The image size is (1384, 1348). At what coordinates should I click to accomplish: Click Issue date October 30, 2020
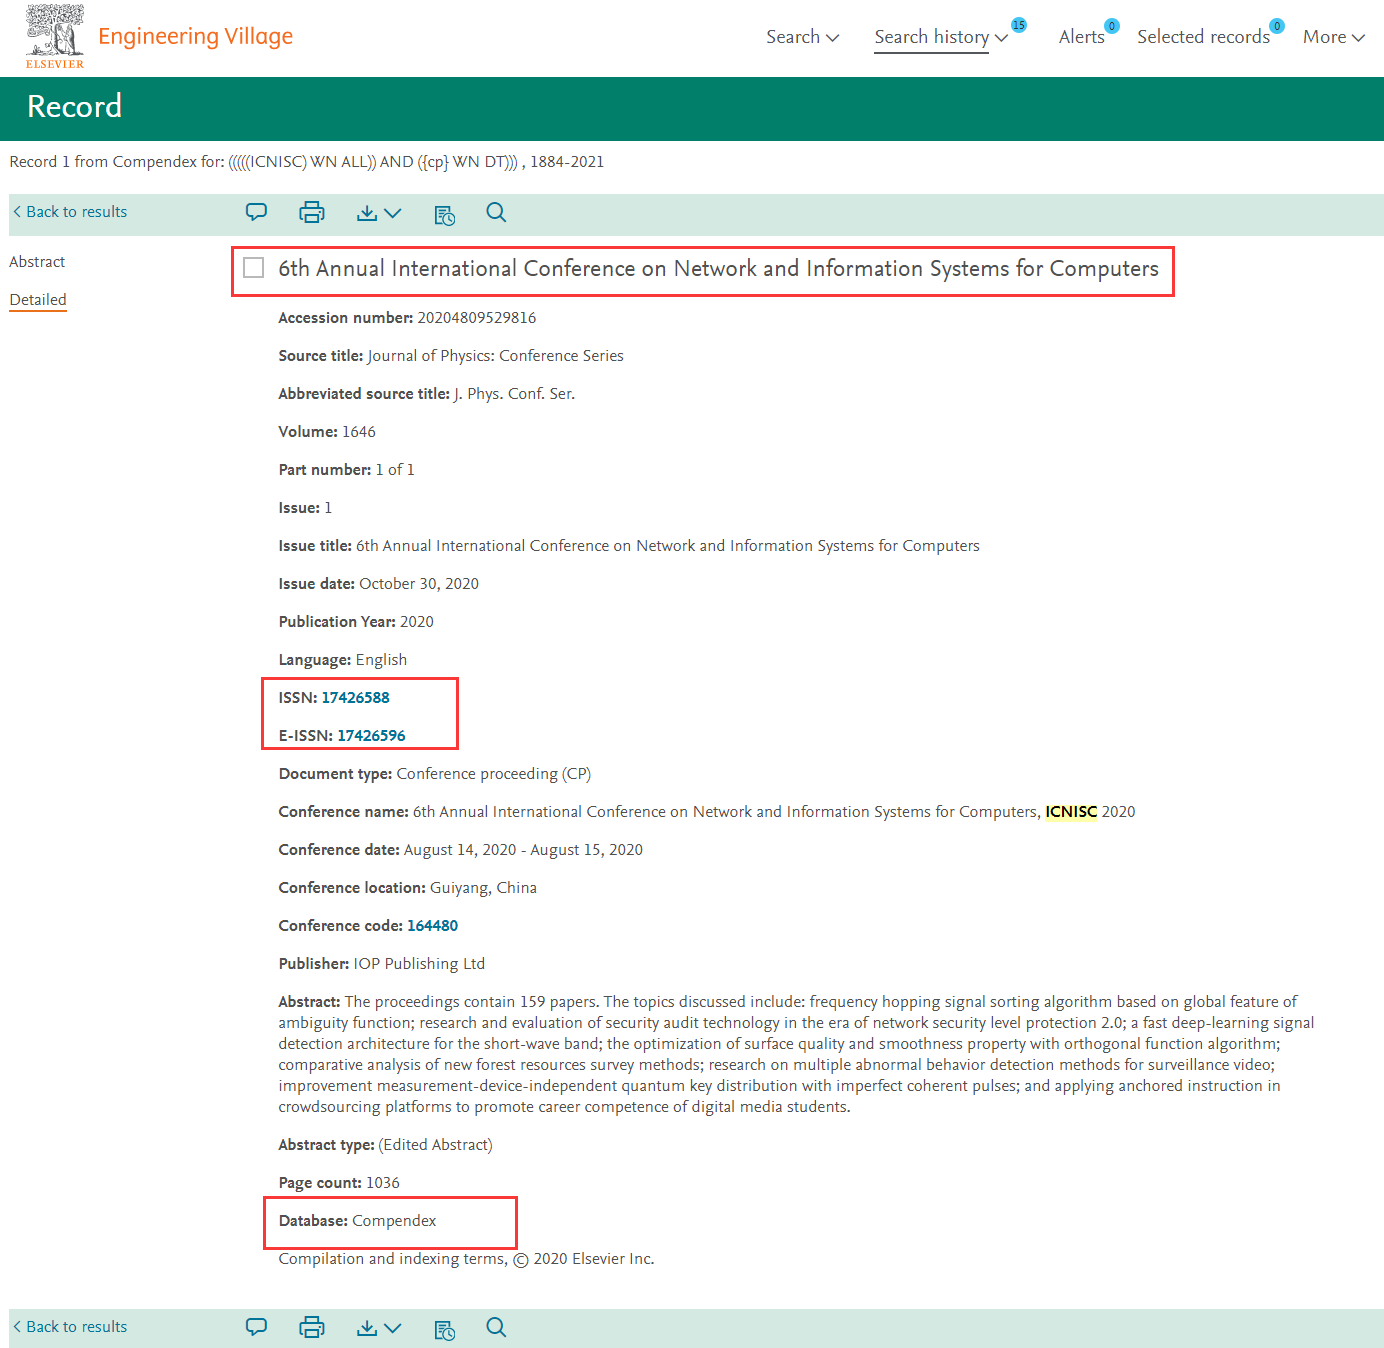pyautogui.click(x=379, y=584)
